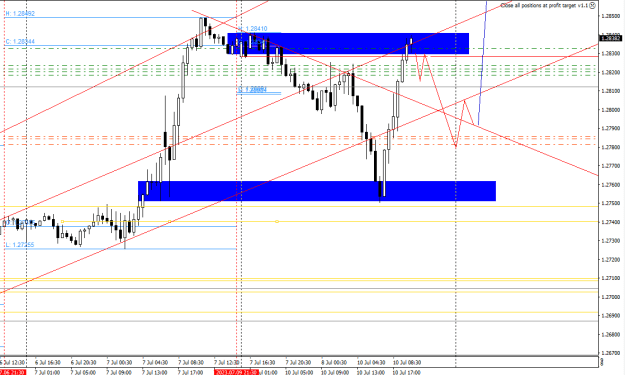This screenshot has height=375, width=625.
Task: Select the lower blue rectangle zone near 1.27600
Action: pos(317,191)
